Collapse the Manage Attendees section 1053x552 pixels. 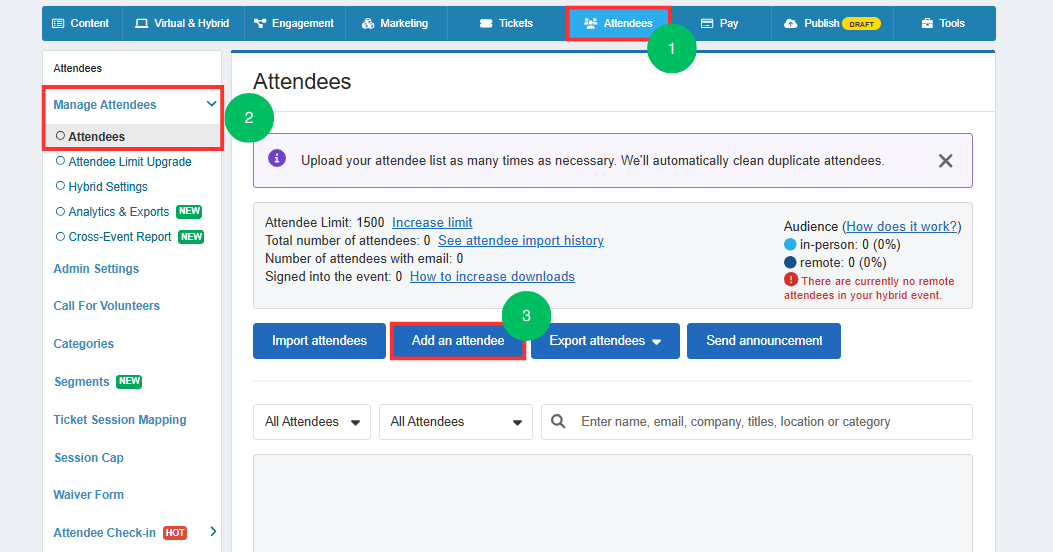211,104
